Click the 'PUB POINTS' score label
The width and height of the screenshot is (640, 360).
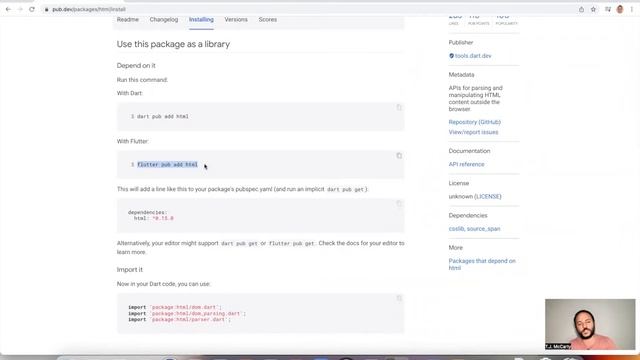(x=478, y=24)
